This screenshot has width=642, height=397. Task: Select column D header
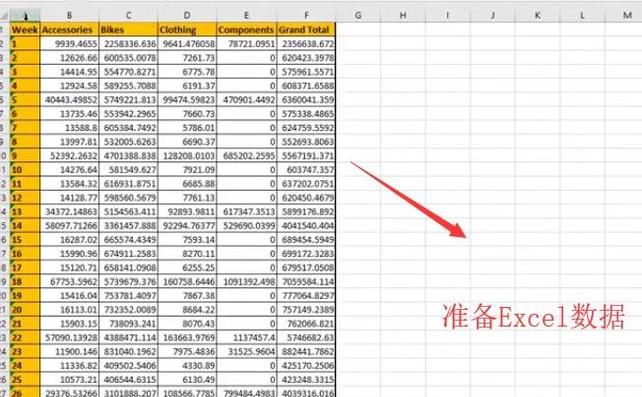(x=187, y=16)
